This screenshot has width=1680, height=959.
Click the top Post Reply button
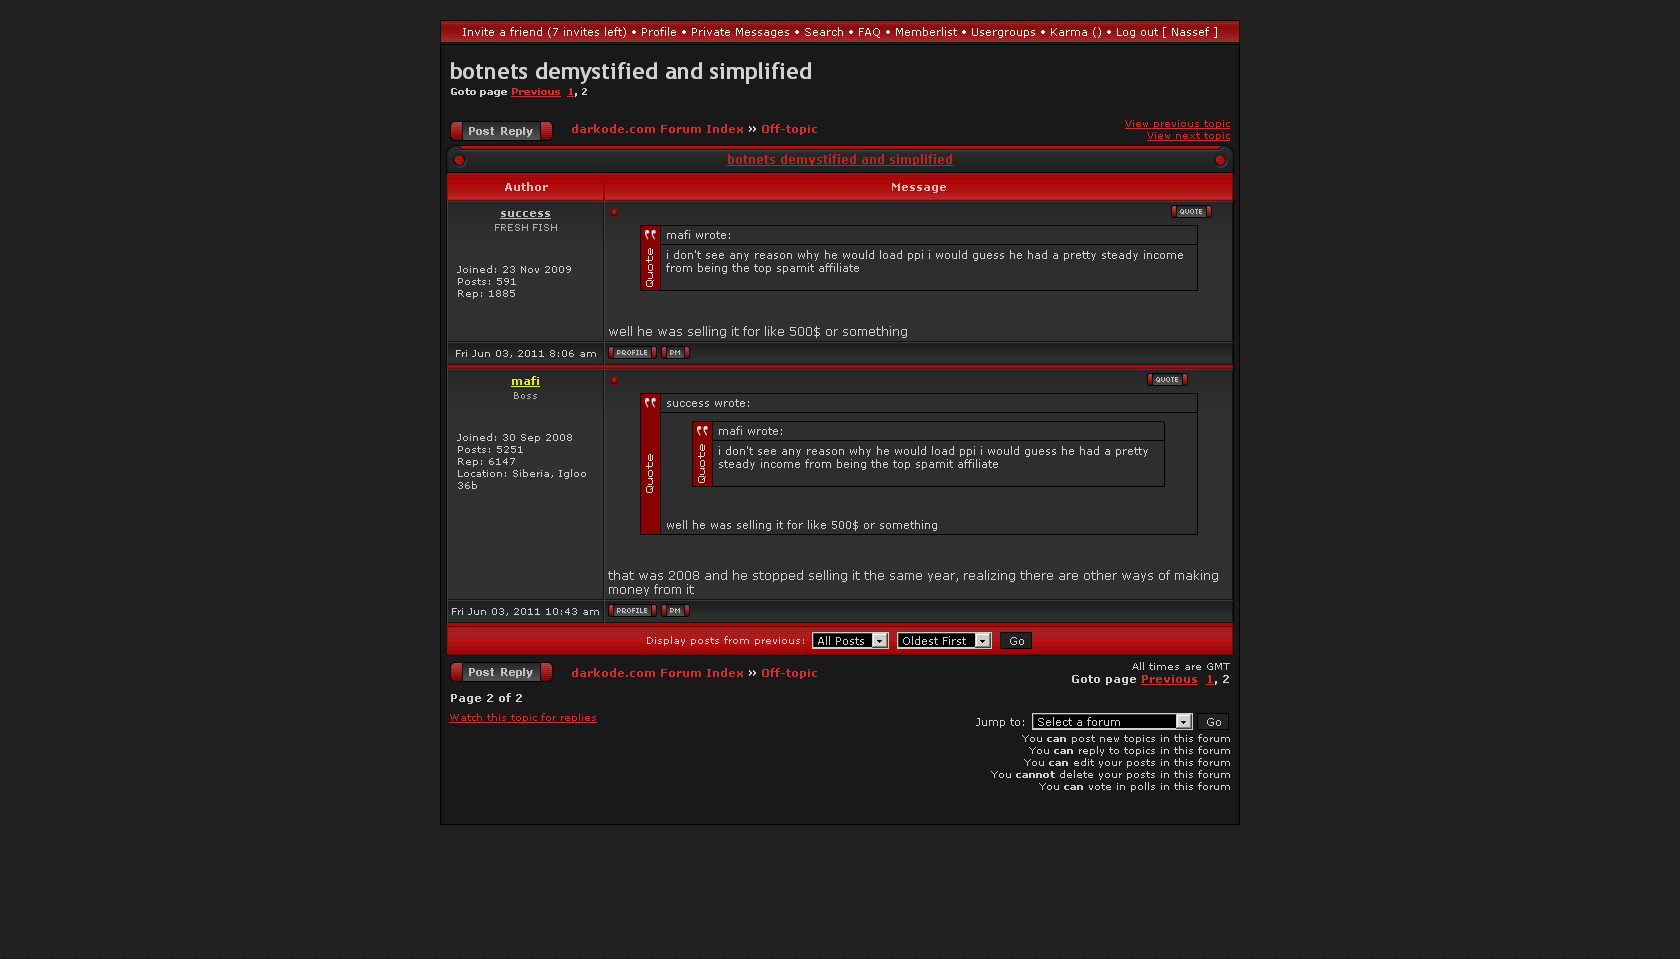tap(501, 131)
